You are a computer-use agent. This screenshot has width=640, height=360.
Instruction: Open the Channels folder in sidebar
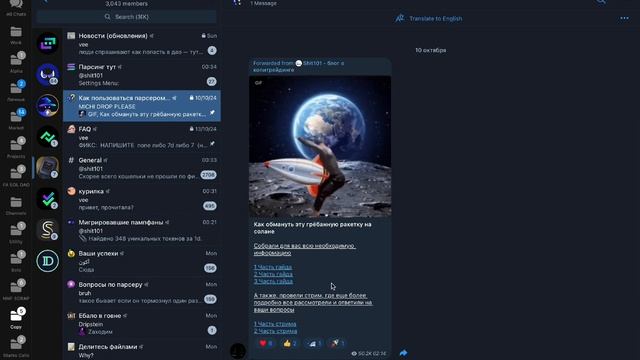click(x=16, y=205)
